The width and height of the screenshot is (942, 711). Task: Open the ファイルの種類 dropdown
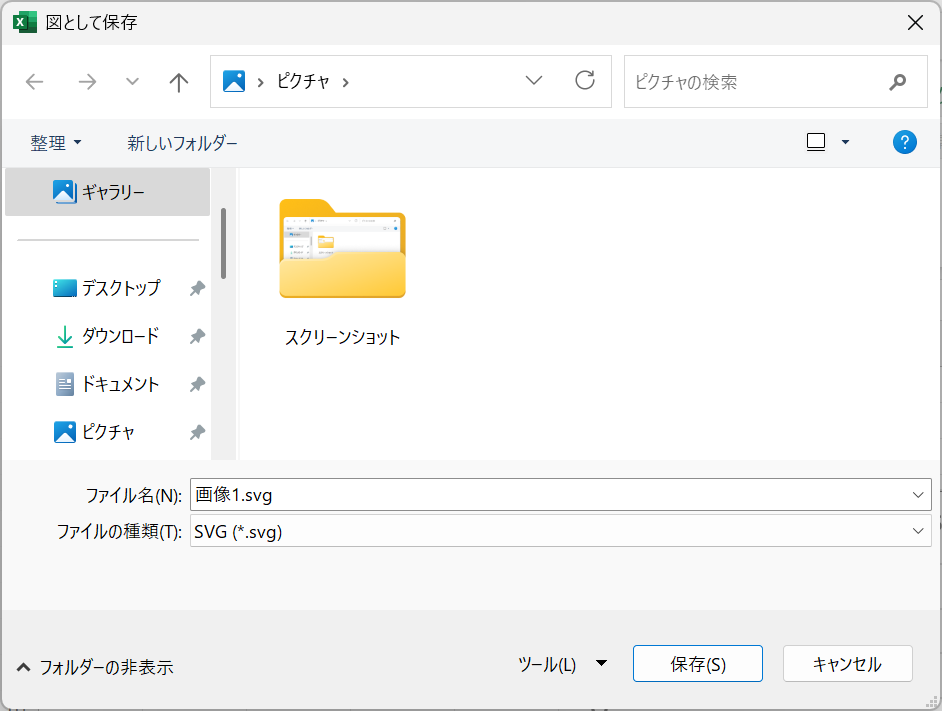tap(919, 531)
